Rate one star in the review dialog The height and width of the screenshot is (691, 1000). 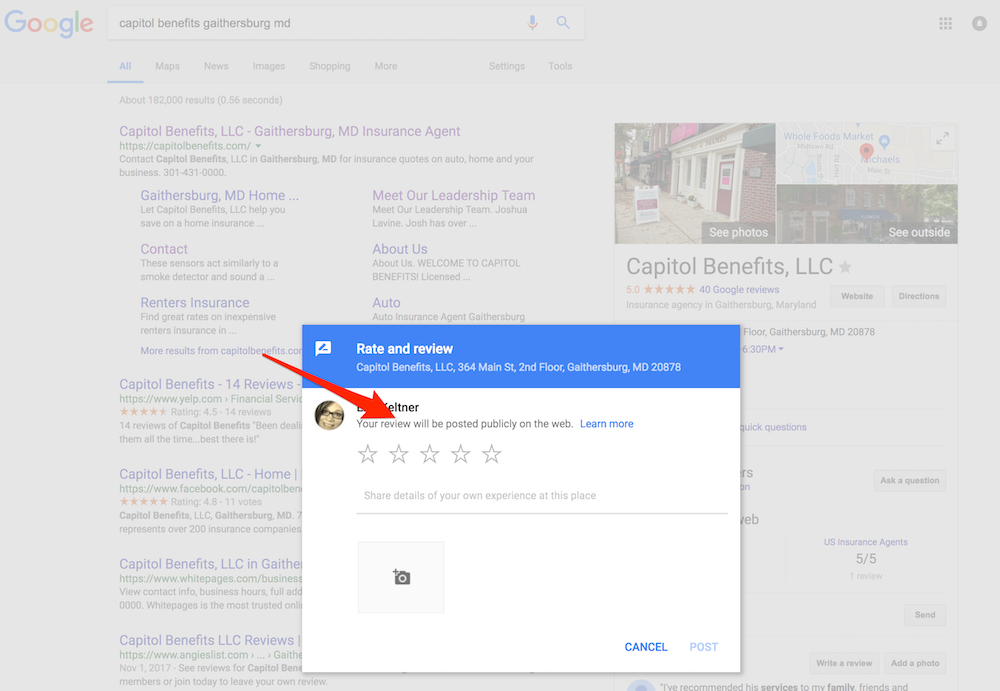point(367,454)
